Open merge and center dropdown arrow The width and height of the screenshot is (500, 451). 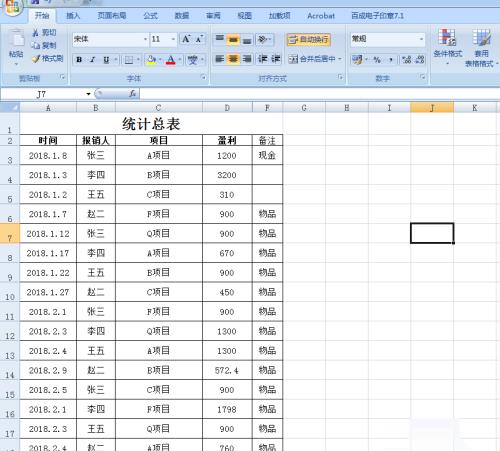click(340, 59)
